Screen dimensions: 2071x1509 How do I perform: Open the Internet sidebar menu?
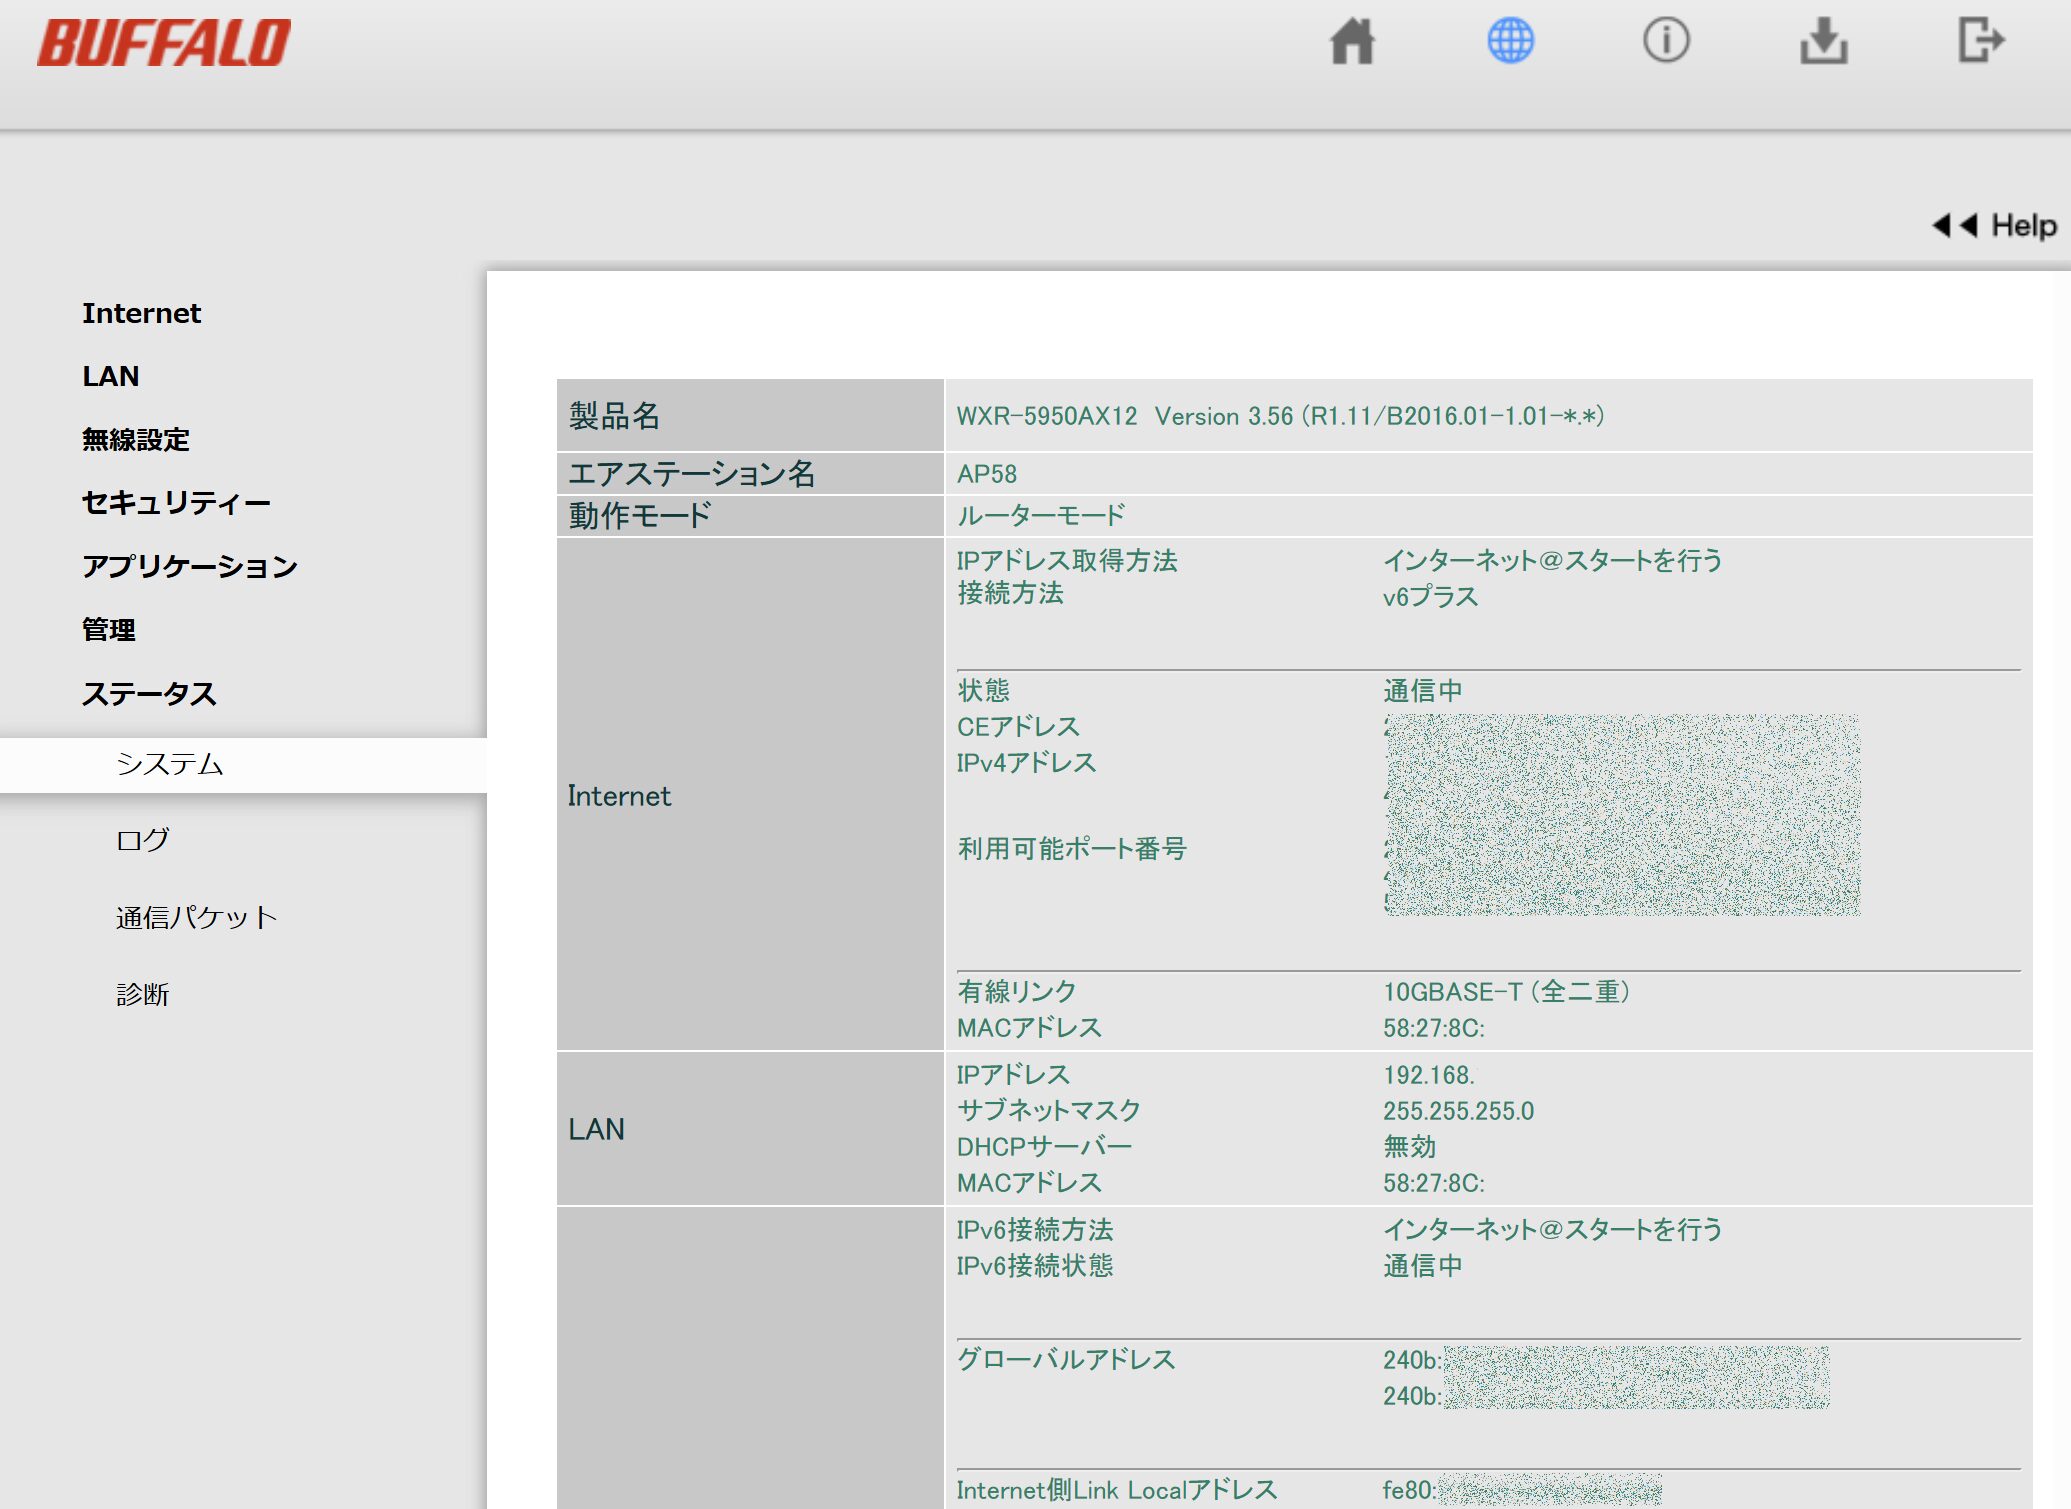[141, 313]
